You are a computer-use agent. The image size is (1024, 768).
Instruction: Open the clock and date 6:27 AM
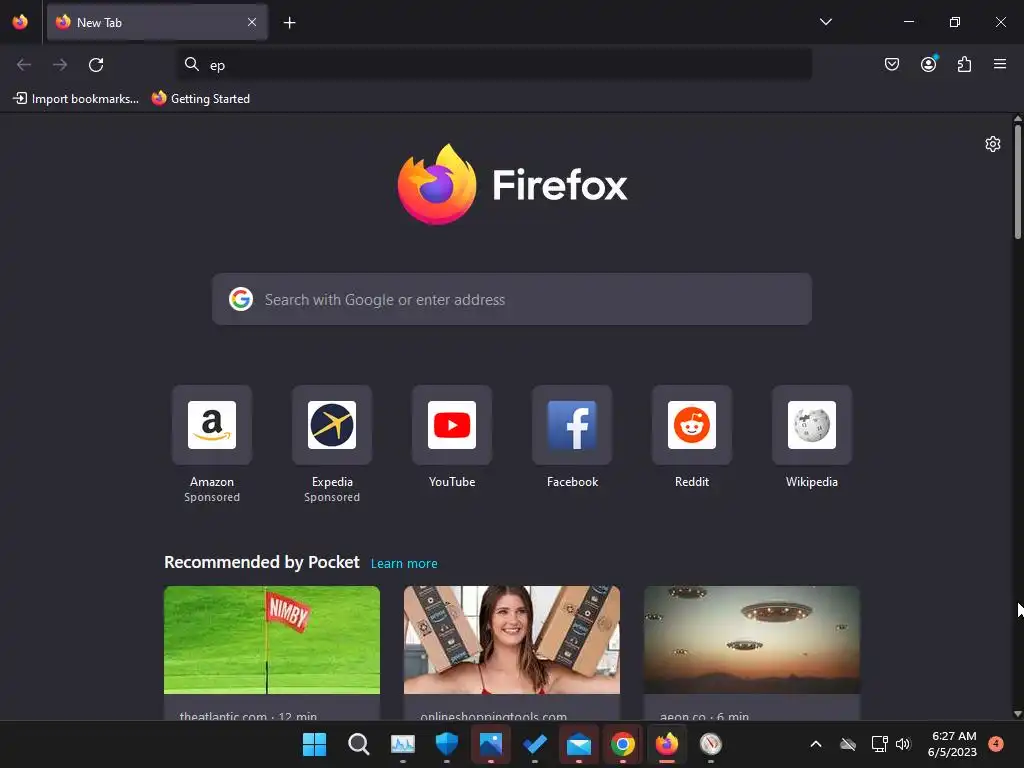tap(953, 744)
